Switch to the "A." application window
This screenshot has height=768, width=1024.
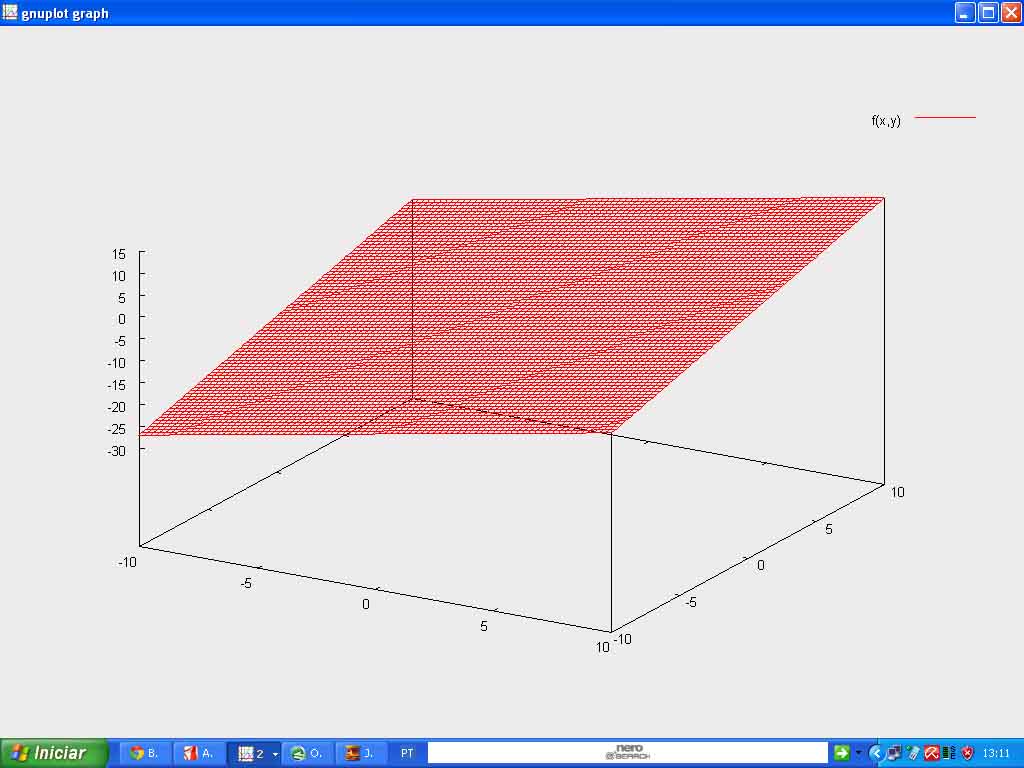pyautogui.click(x=200, y=752)
